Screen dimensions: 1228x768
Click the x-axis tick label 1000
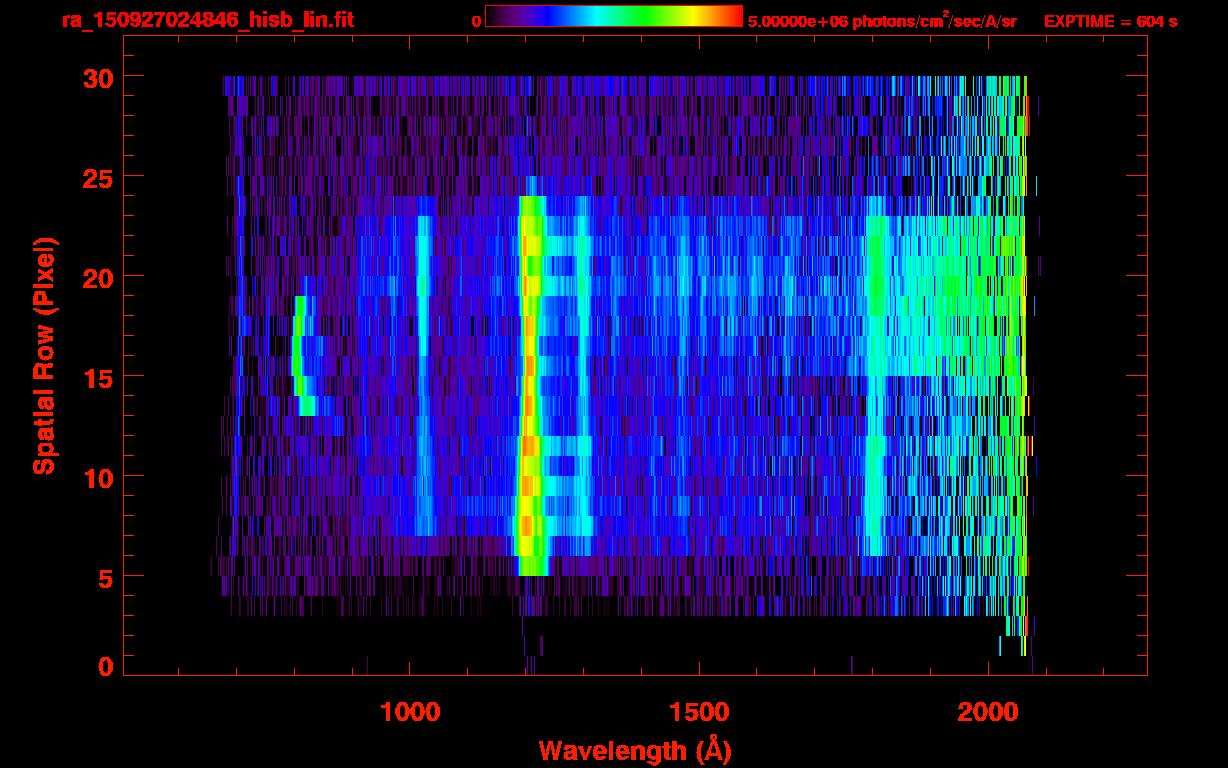click(410, 712)
